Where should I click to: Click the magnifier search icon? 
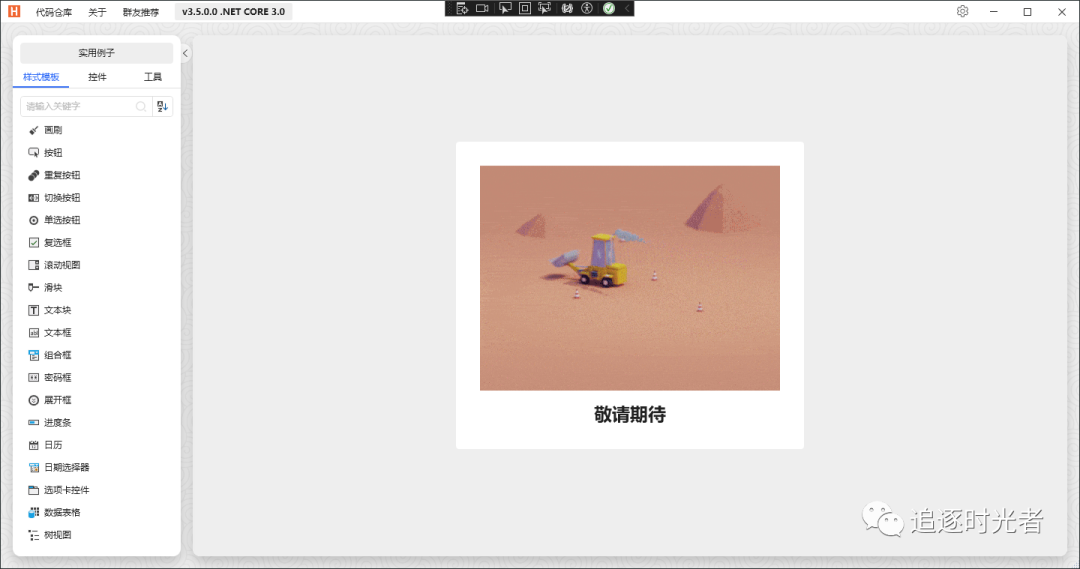click(x=141, y=106)
